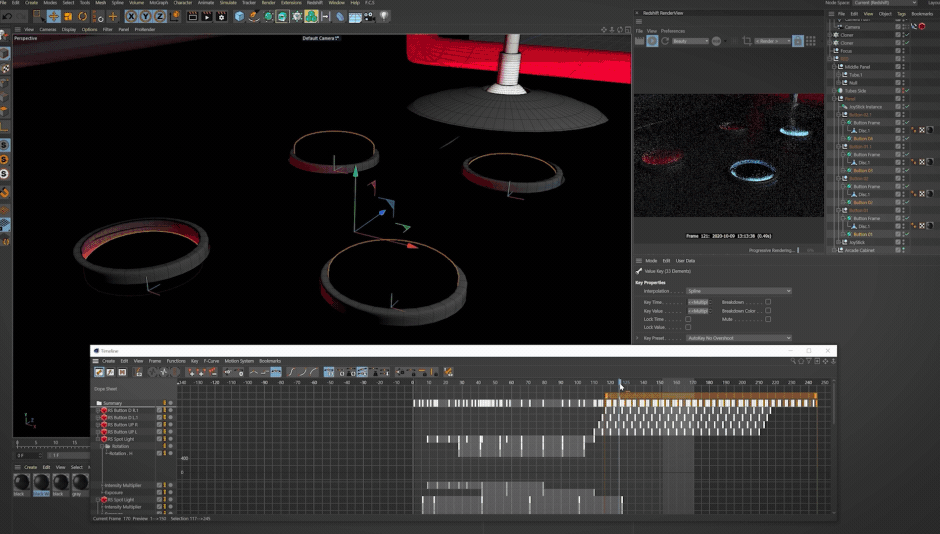Collapse the Rotation folder in Timeline

[x=101, y=446]
